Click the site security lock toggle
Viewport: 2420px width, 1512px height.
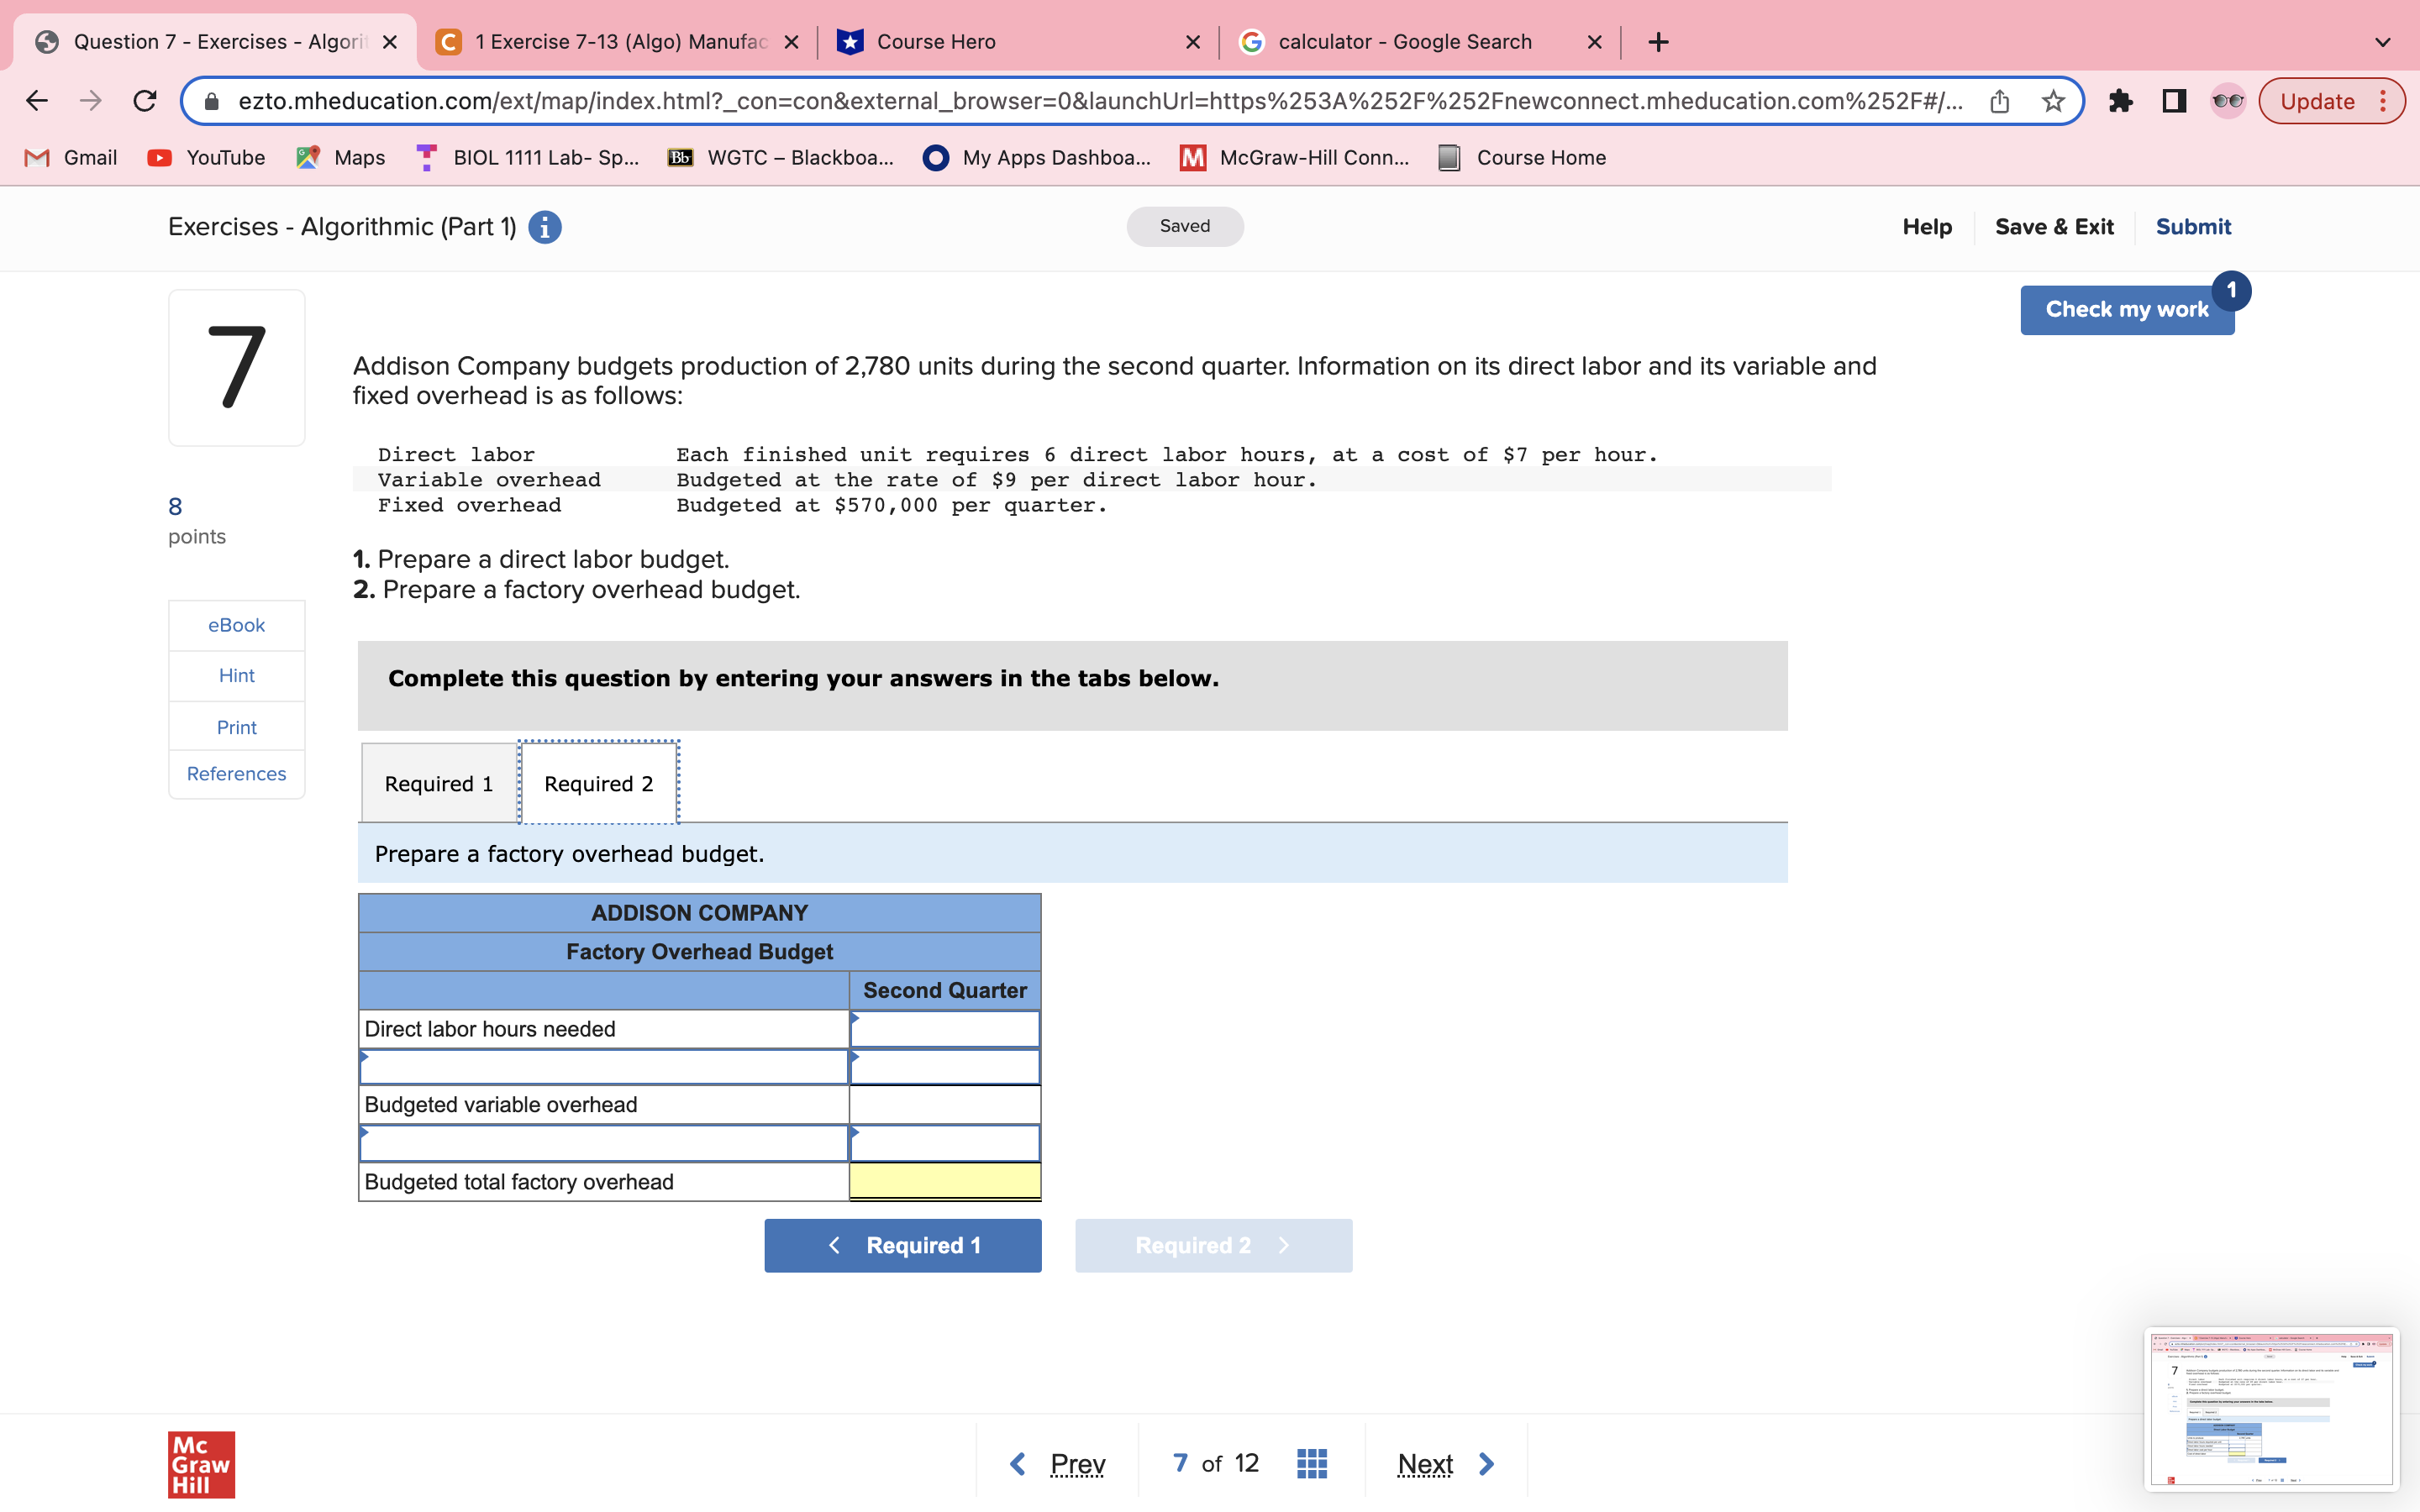pyautogui.click(x=210, y=100)
